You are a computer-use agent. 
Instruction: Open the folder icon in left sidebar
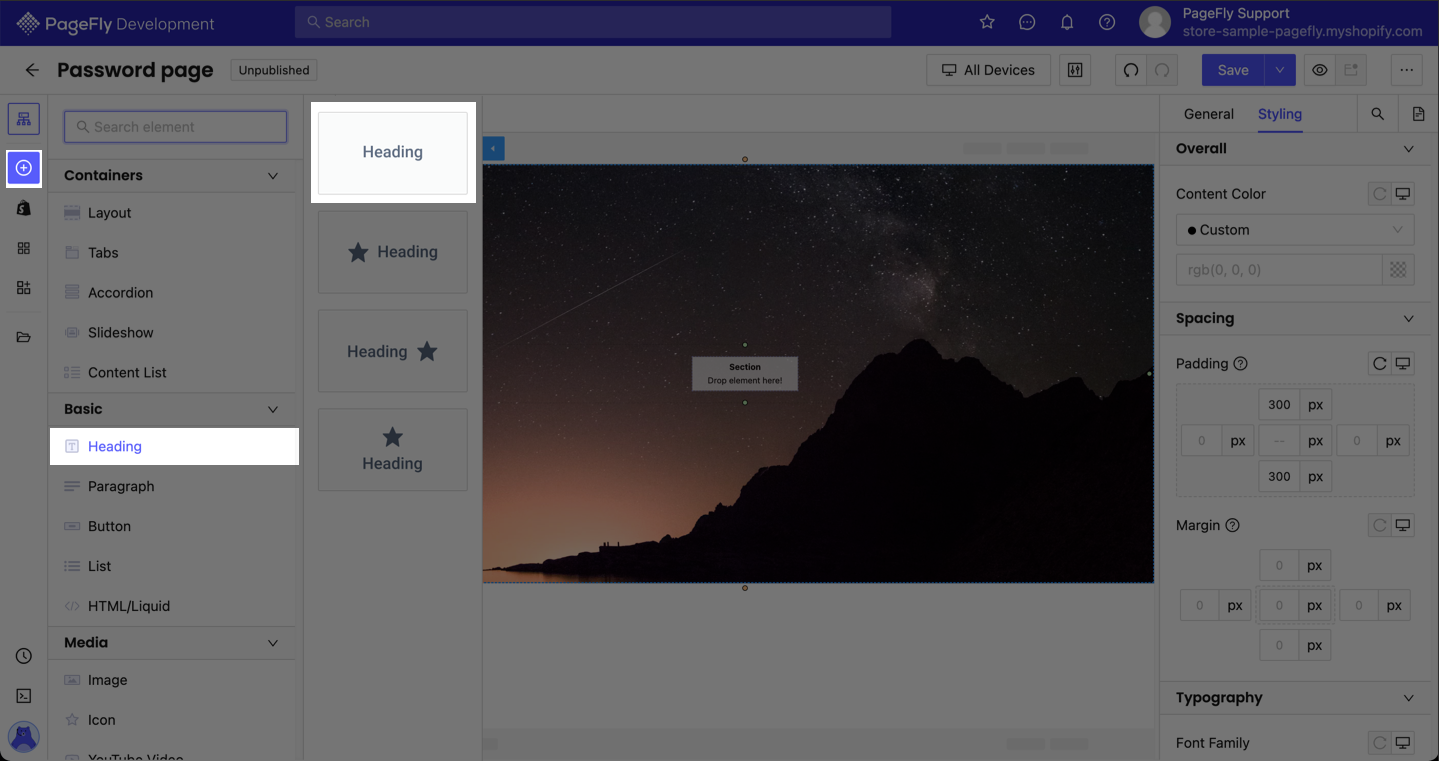point(24,337)
